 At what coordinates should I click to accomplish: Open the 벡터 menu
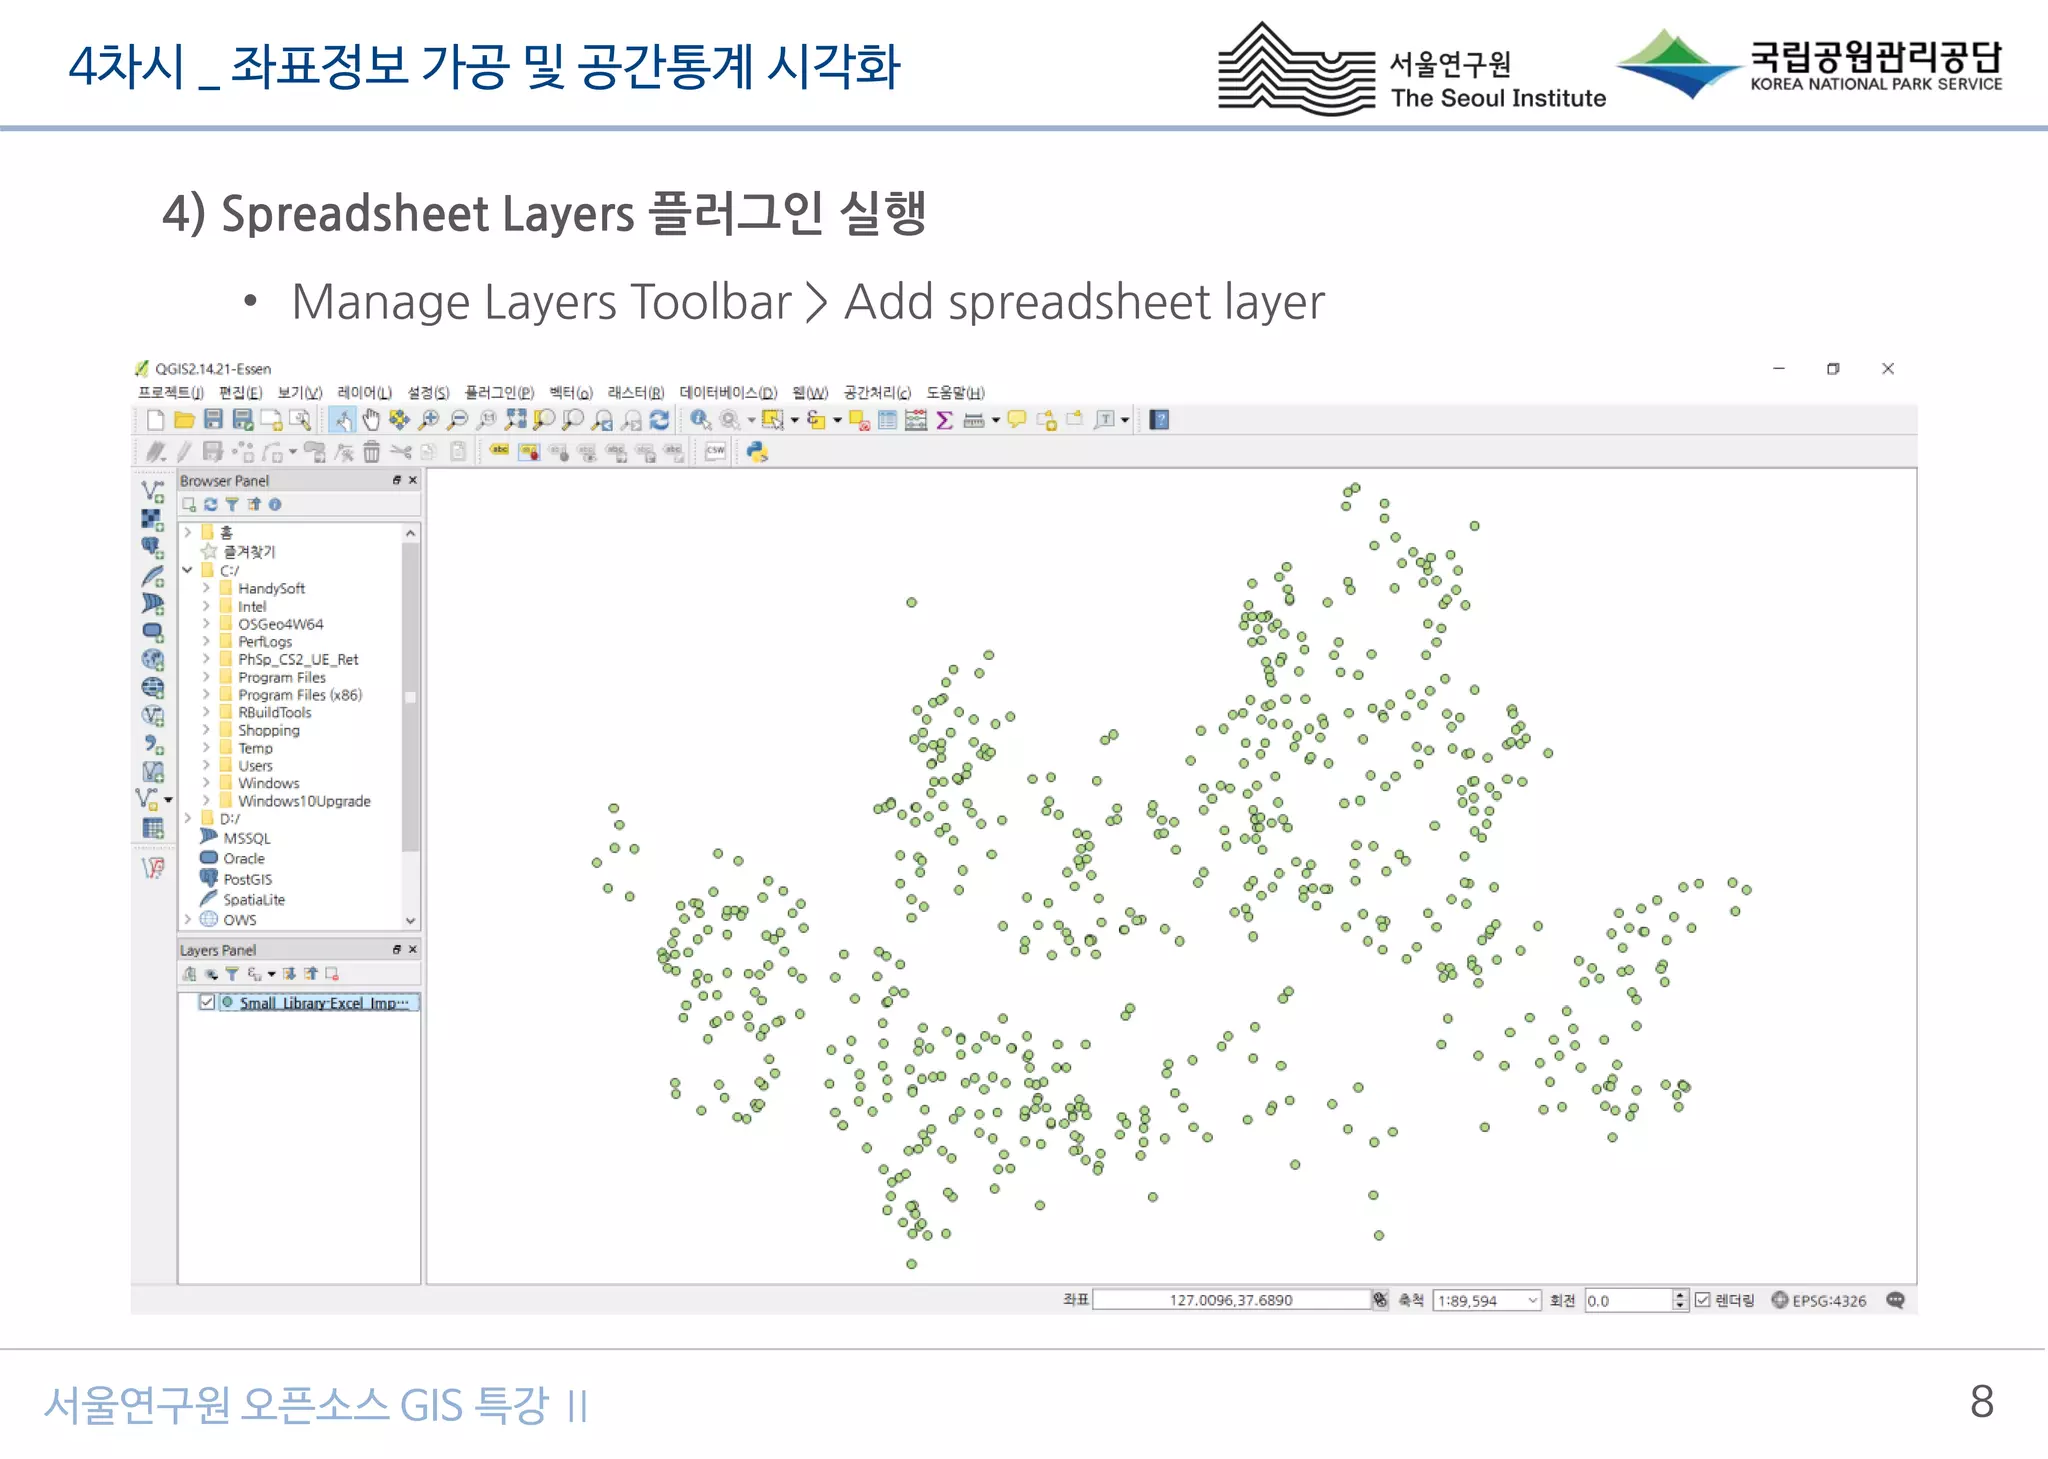pyautogui.click(x=571, y=393)
